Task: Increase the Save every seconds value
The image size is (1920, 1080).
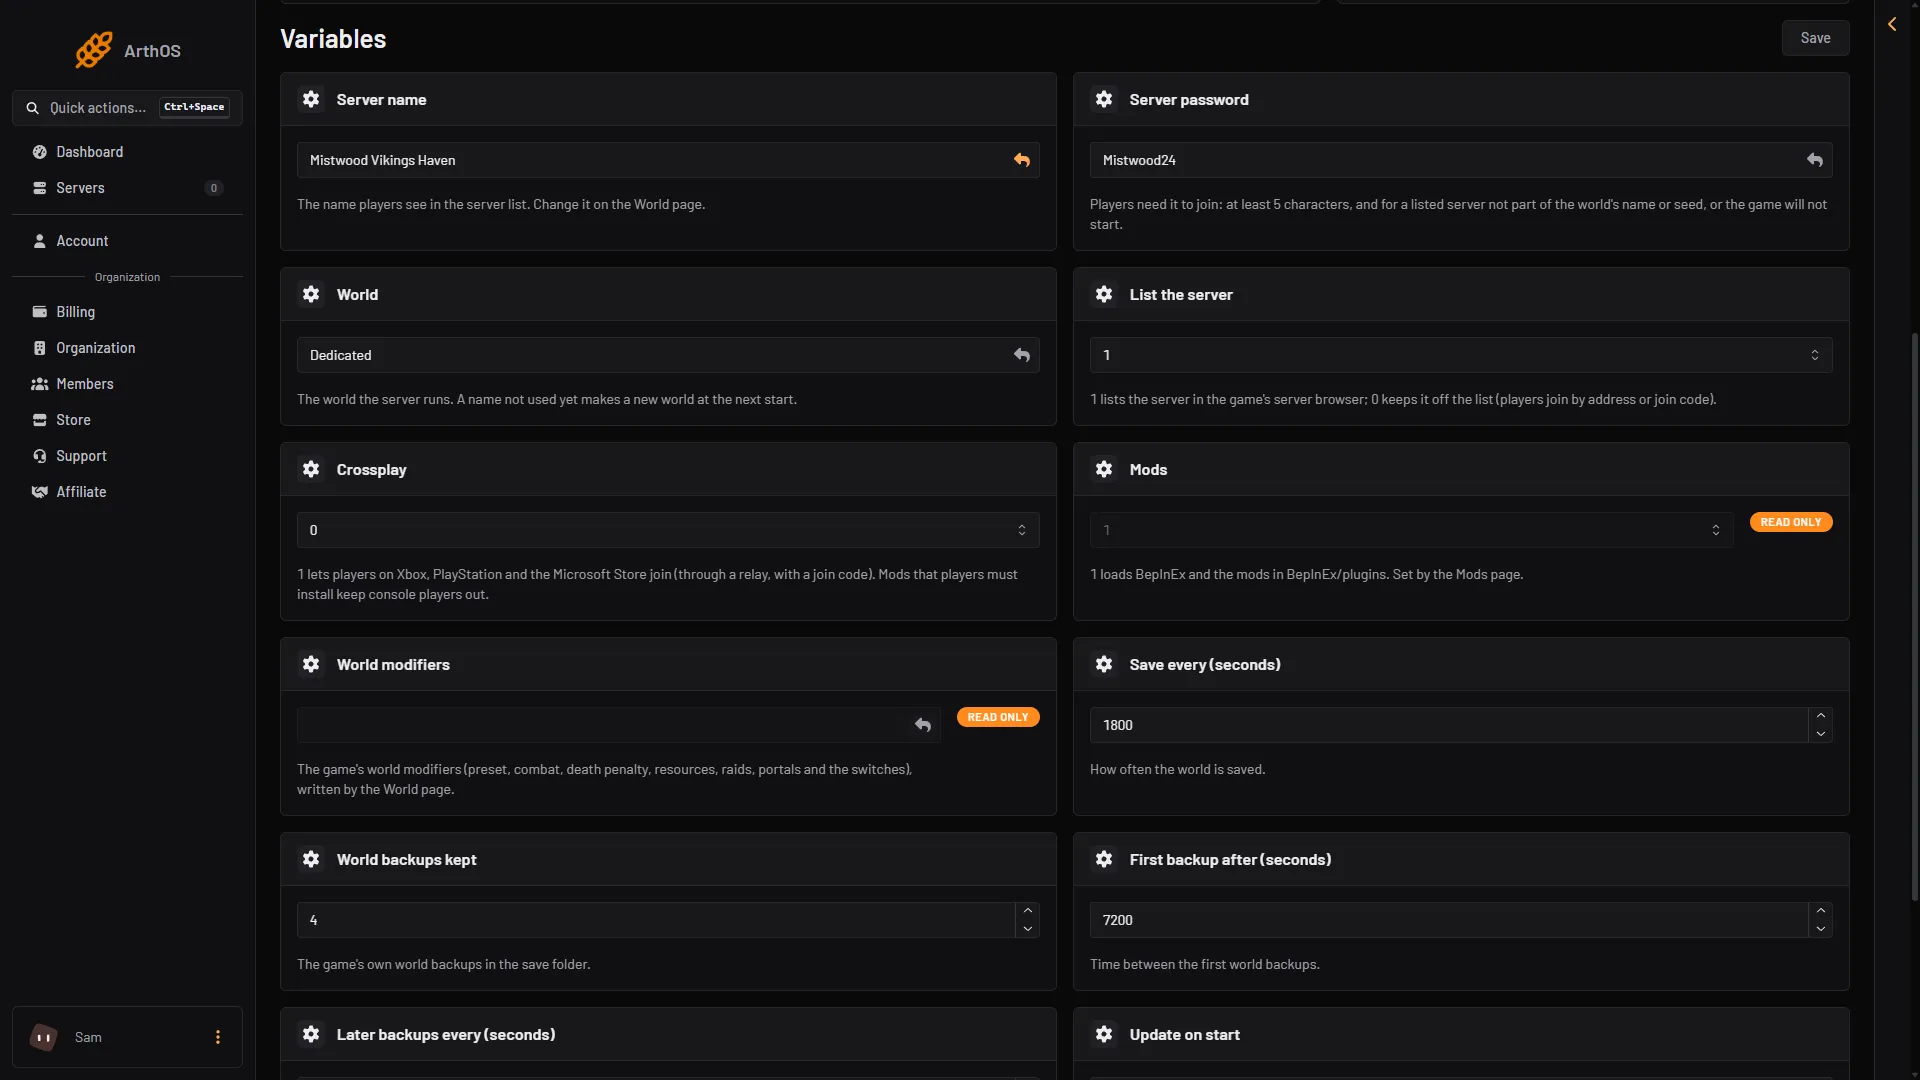Action: tap(1821, 716)
